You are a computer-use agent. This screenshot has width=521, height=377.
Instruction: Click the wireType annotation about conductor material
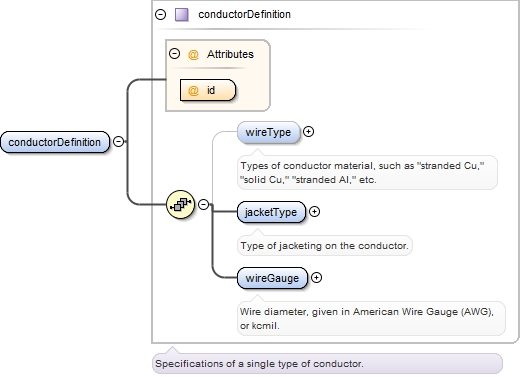(x=367, y=173)
